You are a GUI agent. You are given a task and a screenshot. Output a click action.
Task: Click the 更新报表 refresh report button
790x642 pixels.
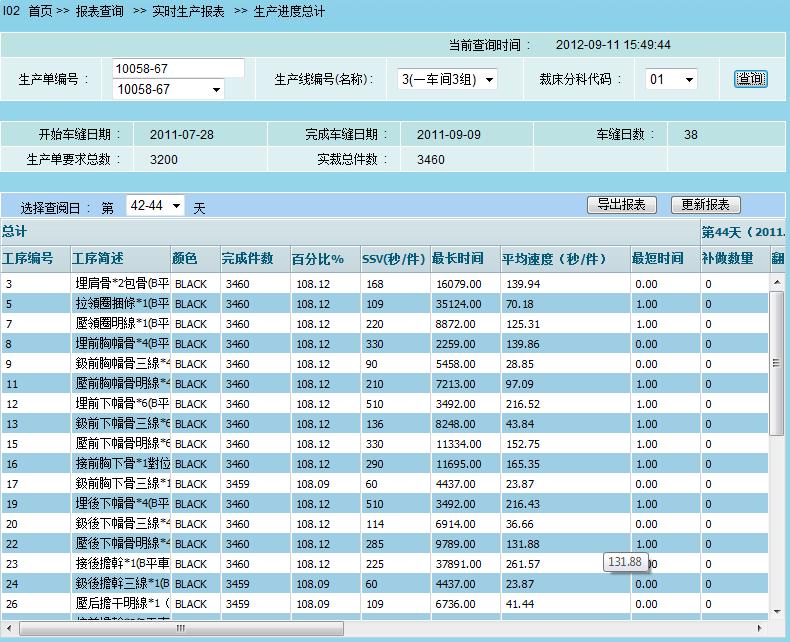pos(705,205)
